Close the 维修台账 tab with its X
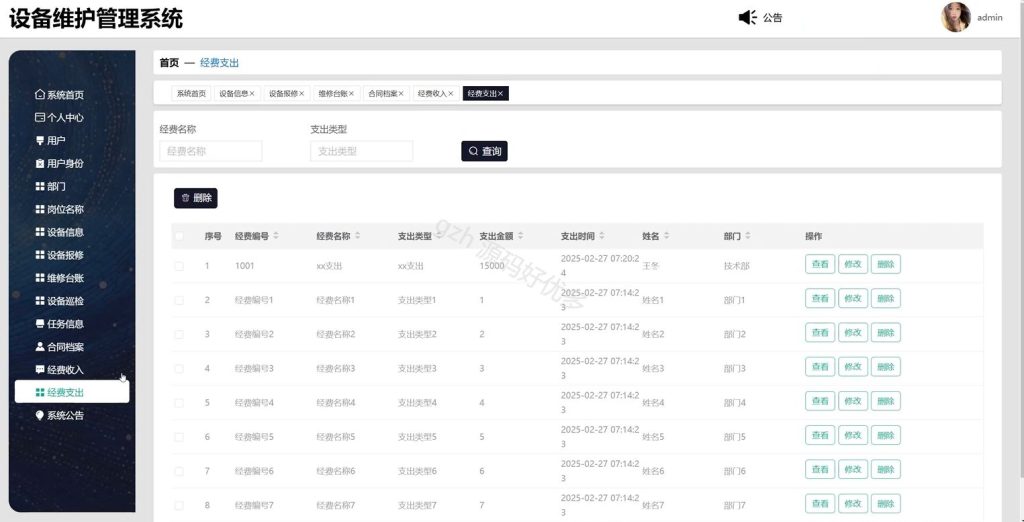1024x522 pixels. 351,93
